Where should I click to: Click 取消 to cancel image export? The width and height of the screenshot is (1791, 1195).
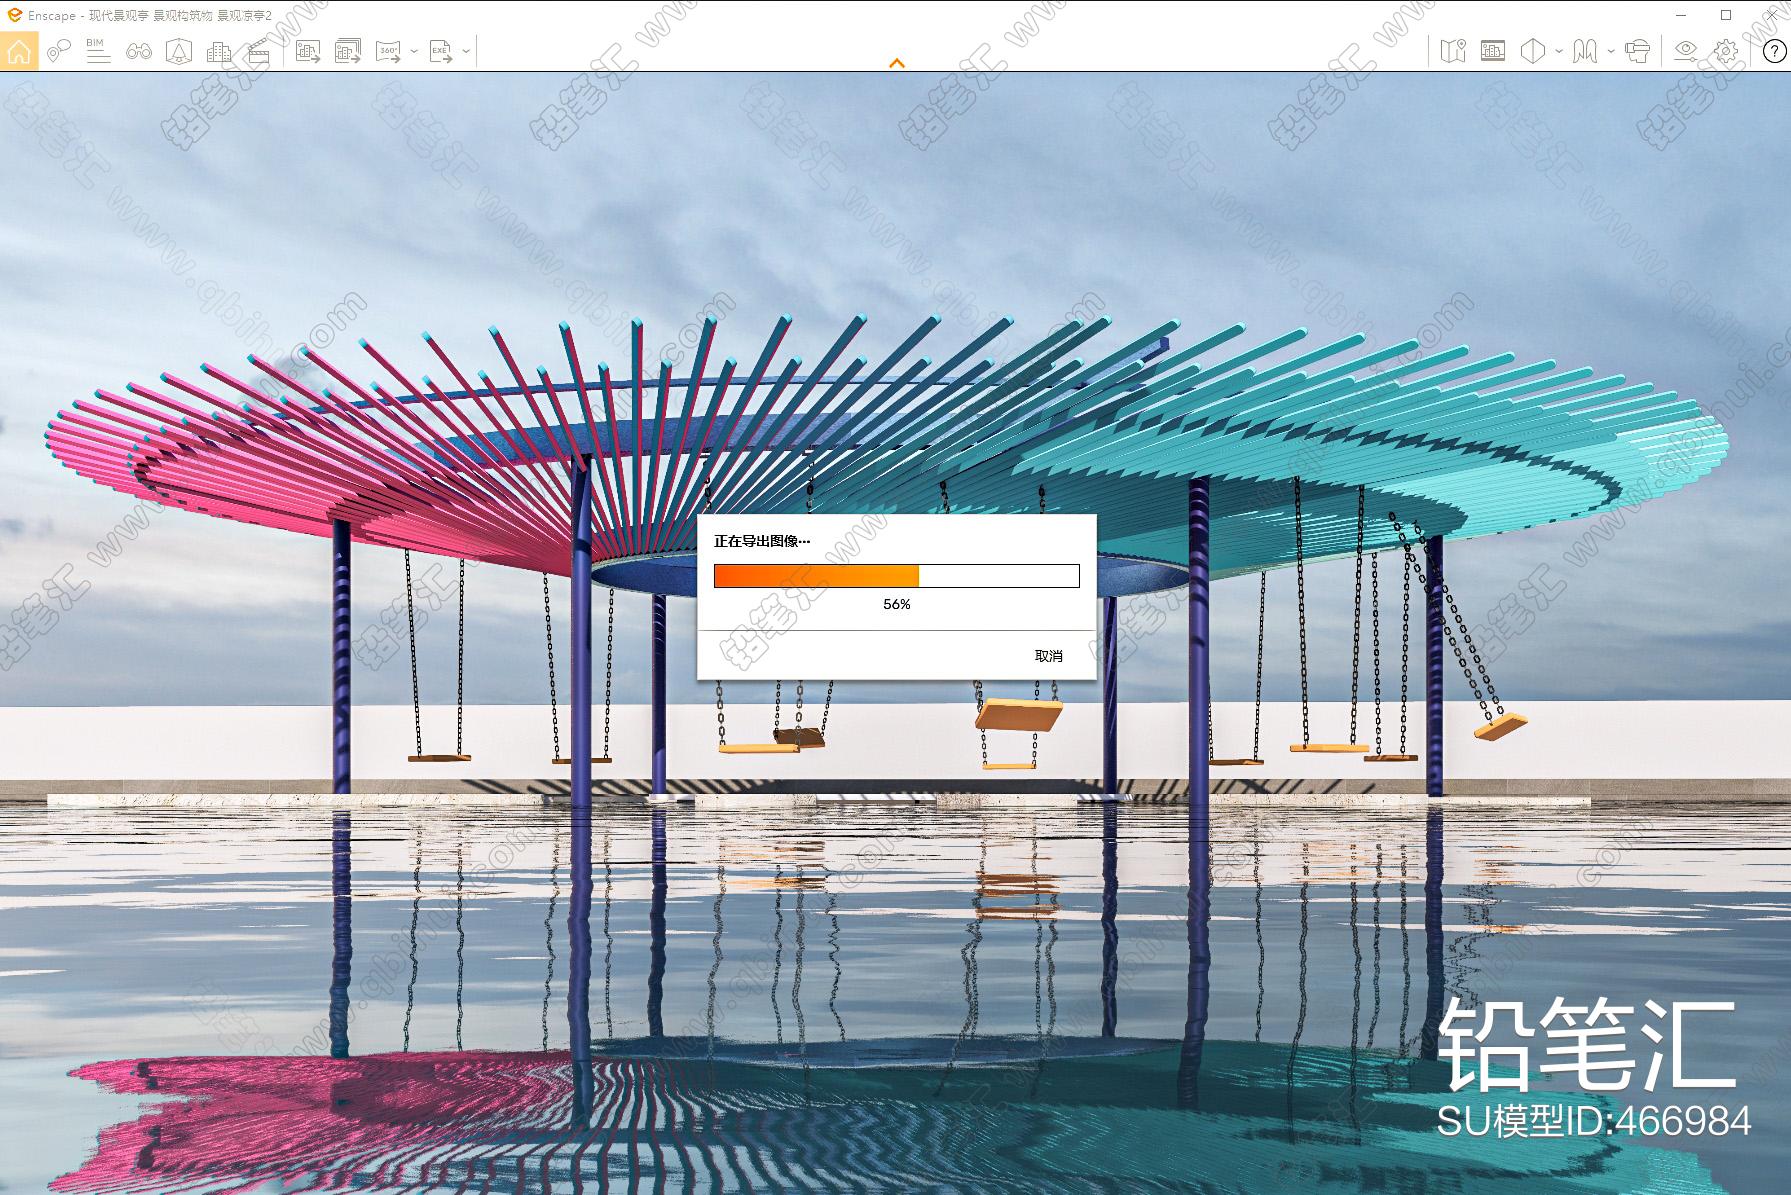click(1048, 656)
